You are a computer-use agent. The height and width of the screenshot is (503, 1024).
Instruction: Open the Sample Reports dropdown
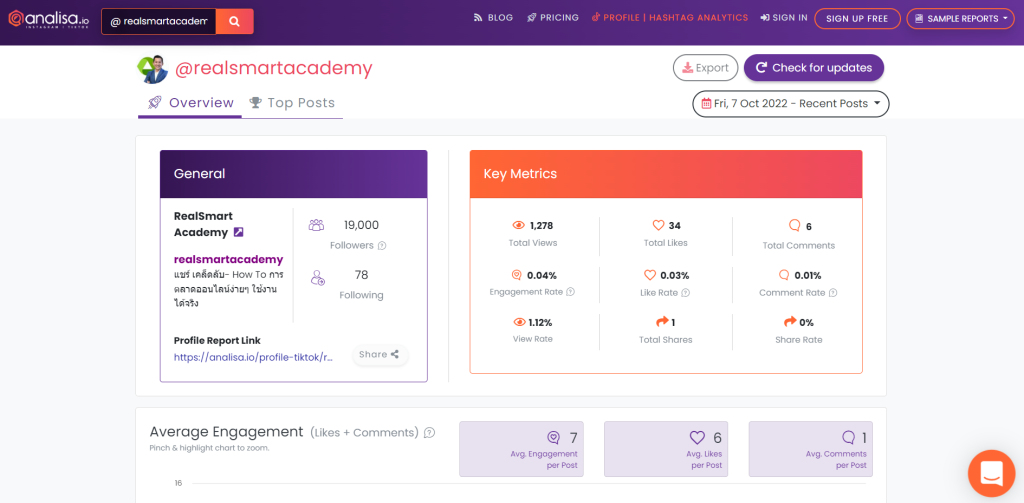960,18
